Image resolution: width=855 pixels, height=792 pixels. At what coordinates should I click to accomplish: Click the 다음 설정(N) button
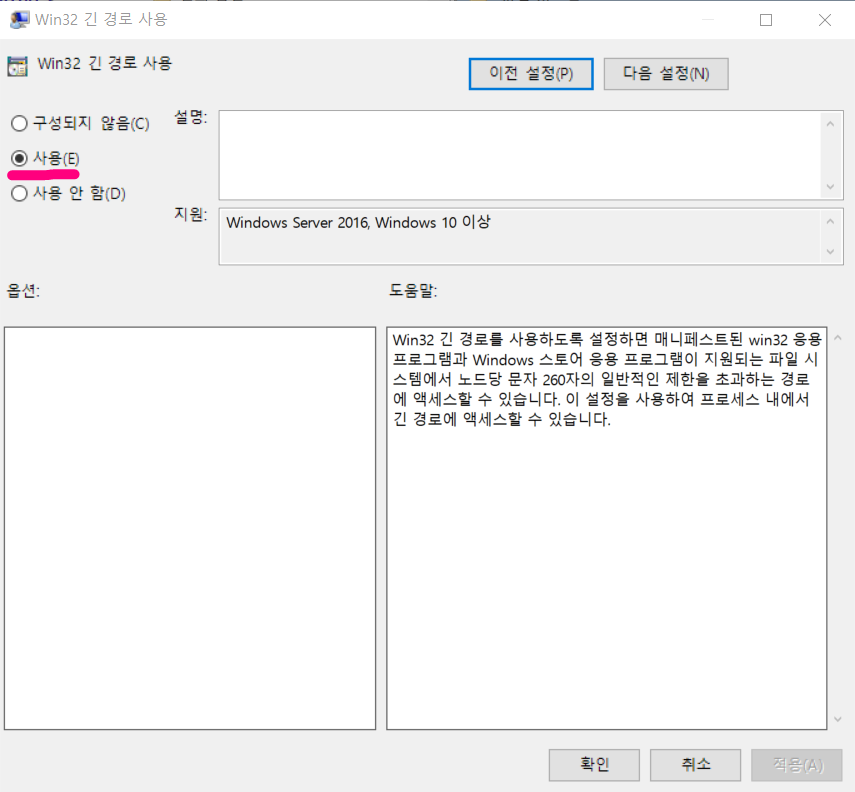pos(666,74)
